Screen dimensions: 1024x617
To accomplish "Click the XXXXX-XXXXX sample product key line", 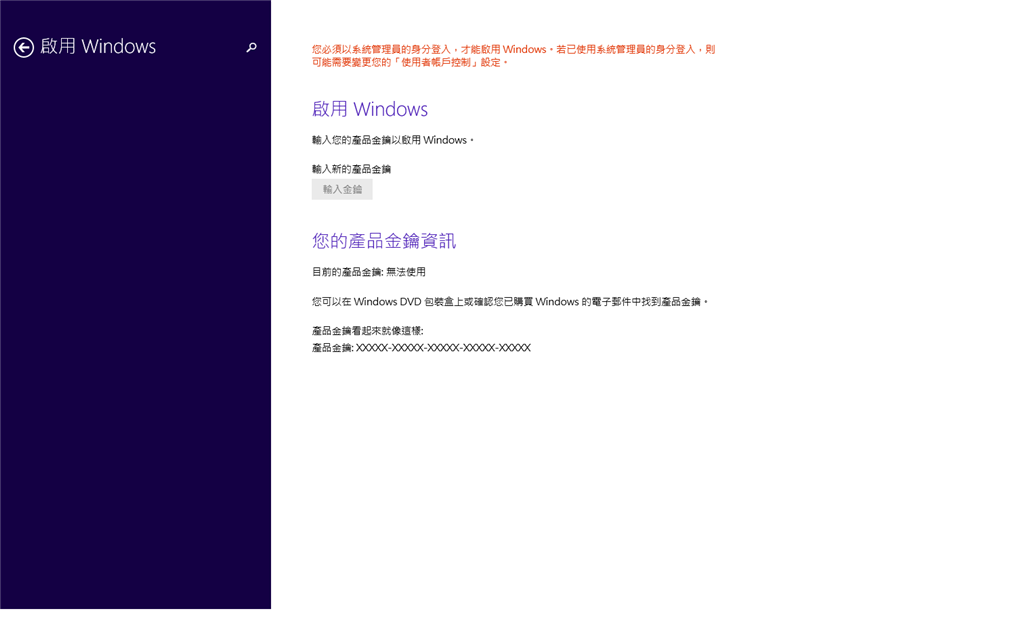I will pos(421,348).
